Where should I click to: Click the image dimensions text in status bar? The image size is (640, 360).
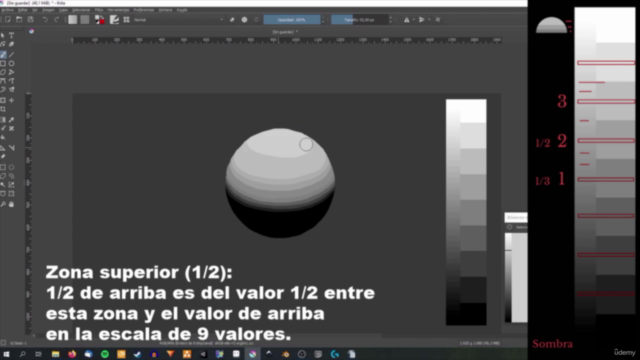(x=480, y=343)
